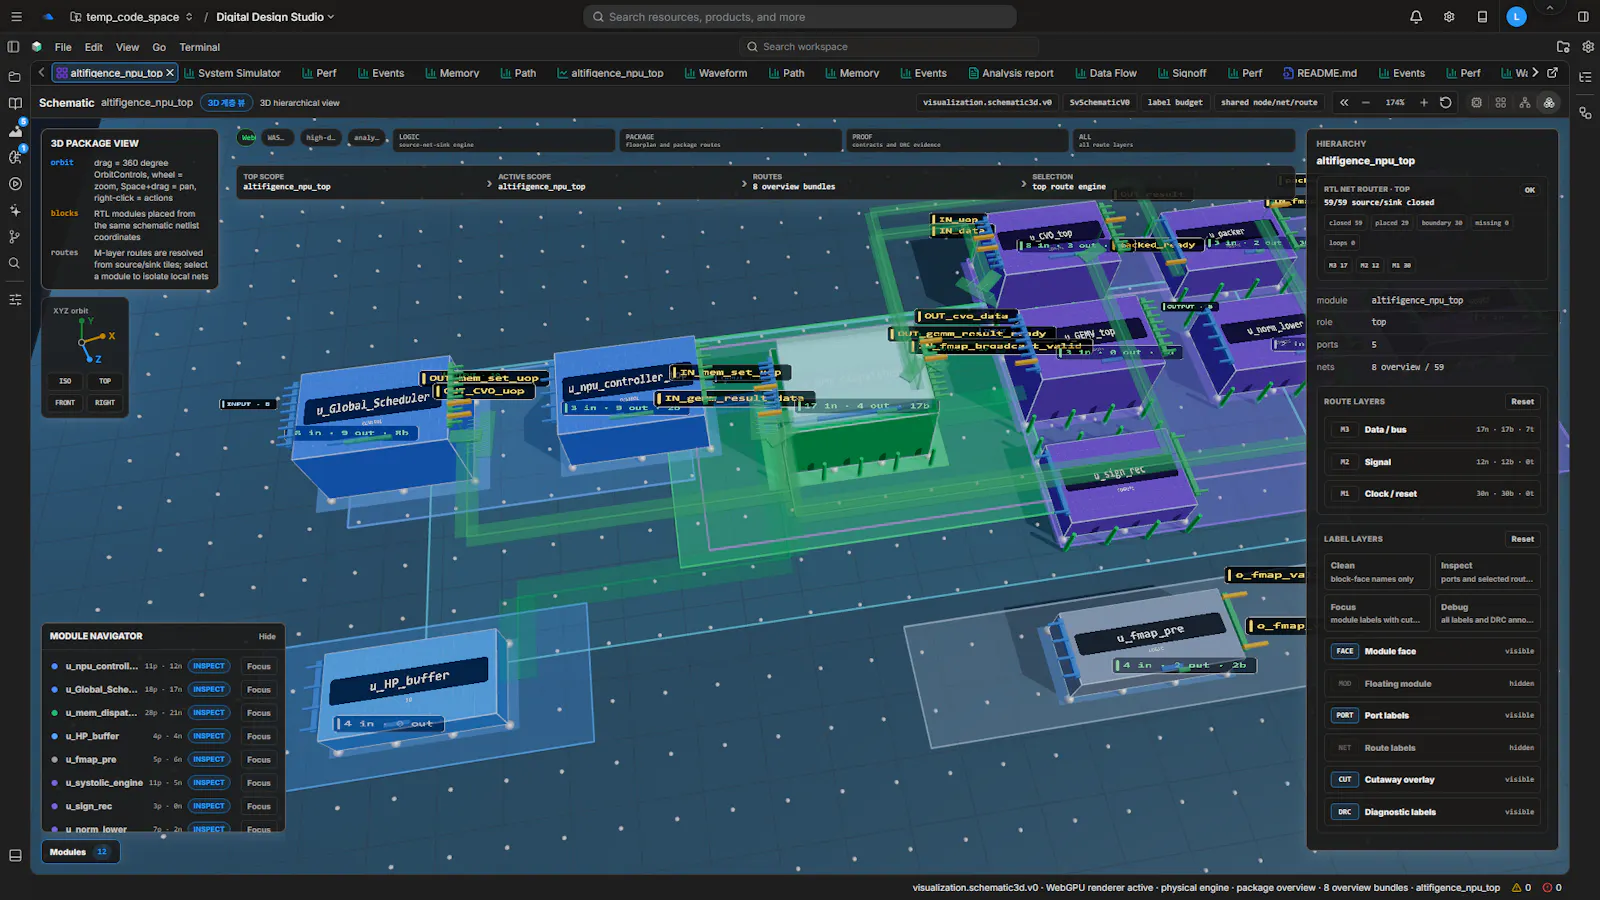Open the Terminal menu
1600x900 pixels.
click(199, 47)
